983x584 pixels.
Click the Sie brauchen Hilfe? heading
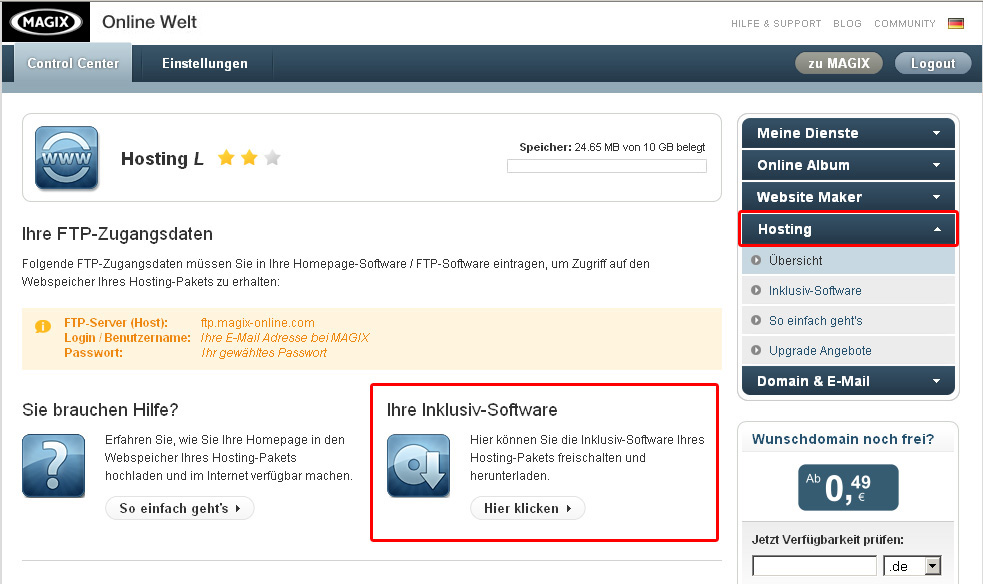pyautogui.click(x=100, y=410)
